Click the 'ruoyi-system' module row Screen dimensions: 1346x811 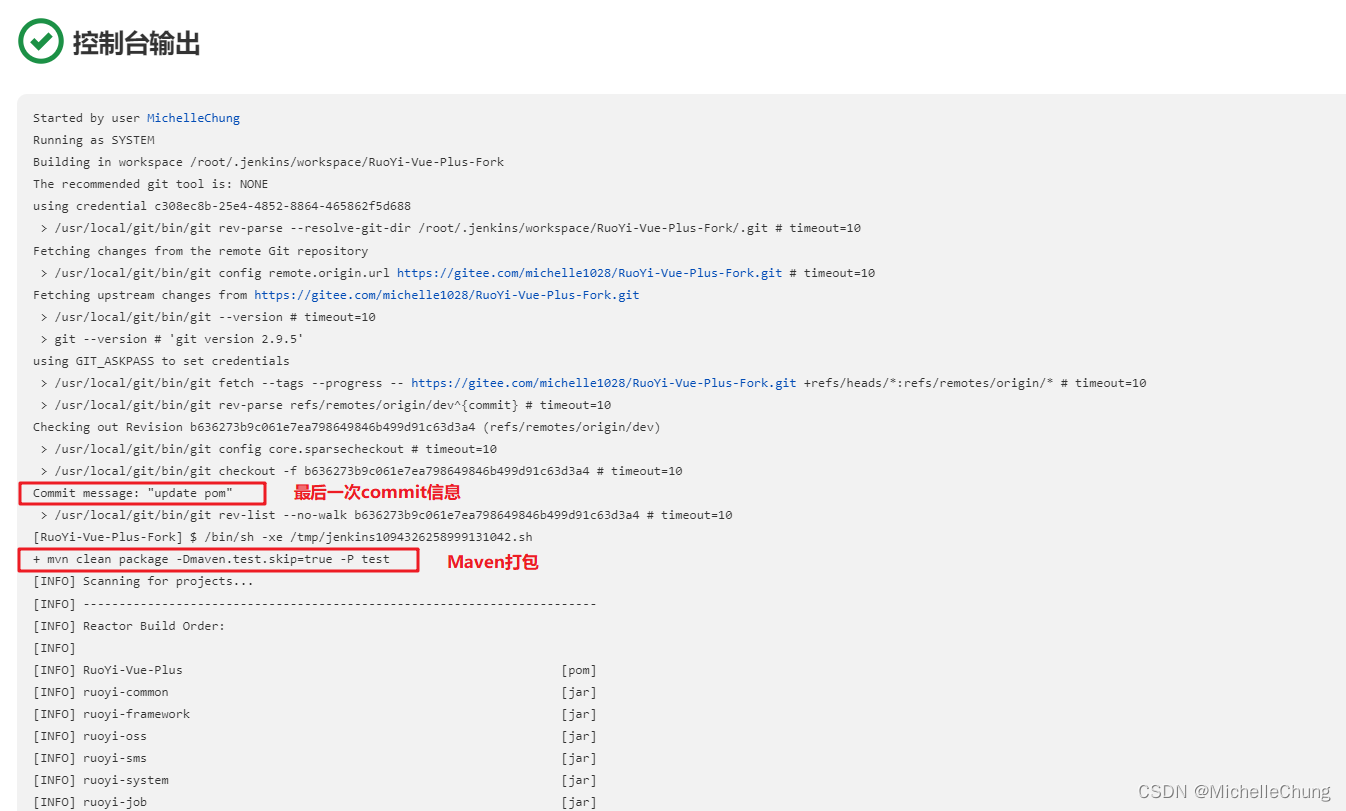click(x=315, y=780)
